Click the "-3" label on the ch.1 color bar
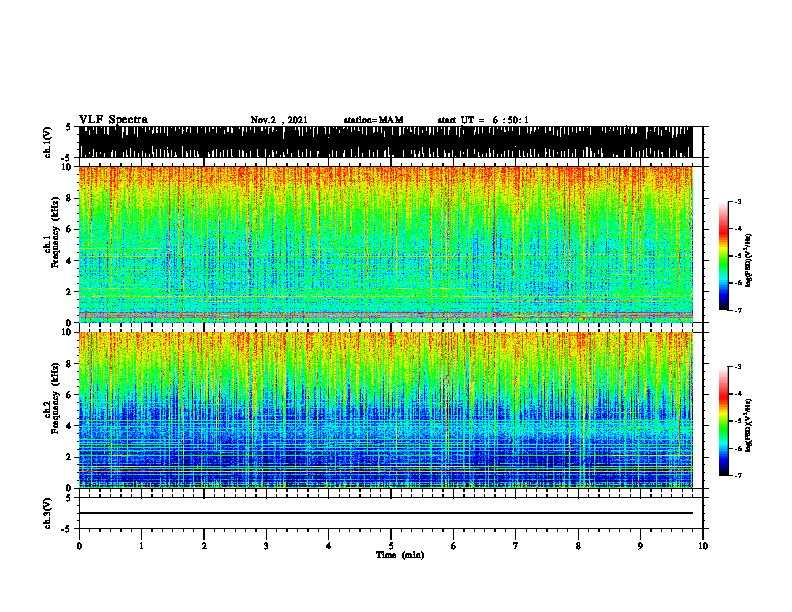 [x=738, y=201]
